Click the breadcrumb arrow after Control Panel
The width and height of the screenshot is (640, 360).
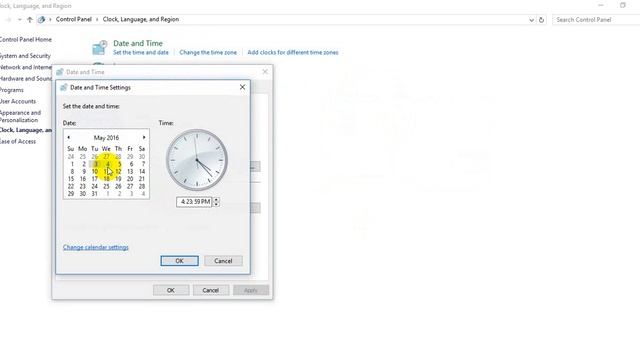pyautogui.click(x=97, y=19)
